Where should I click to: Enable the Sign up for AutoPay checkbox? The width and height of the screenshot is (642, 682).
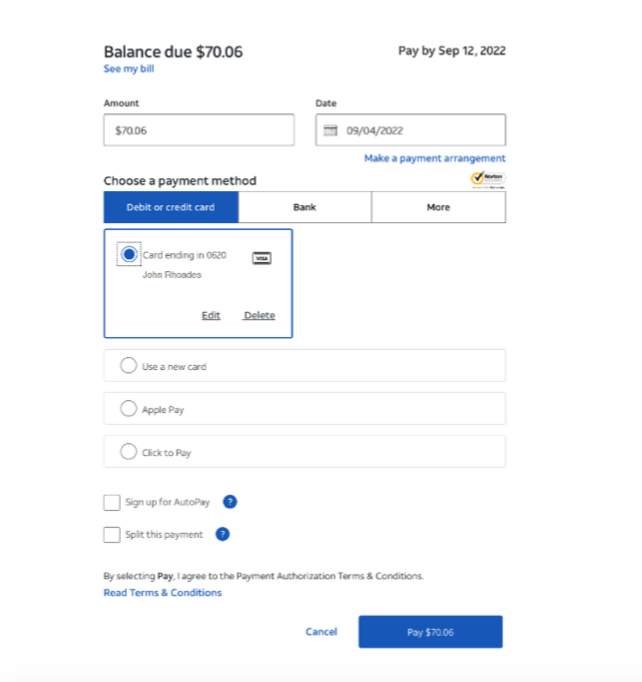click(112, 502)
